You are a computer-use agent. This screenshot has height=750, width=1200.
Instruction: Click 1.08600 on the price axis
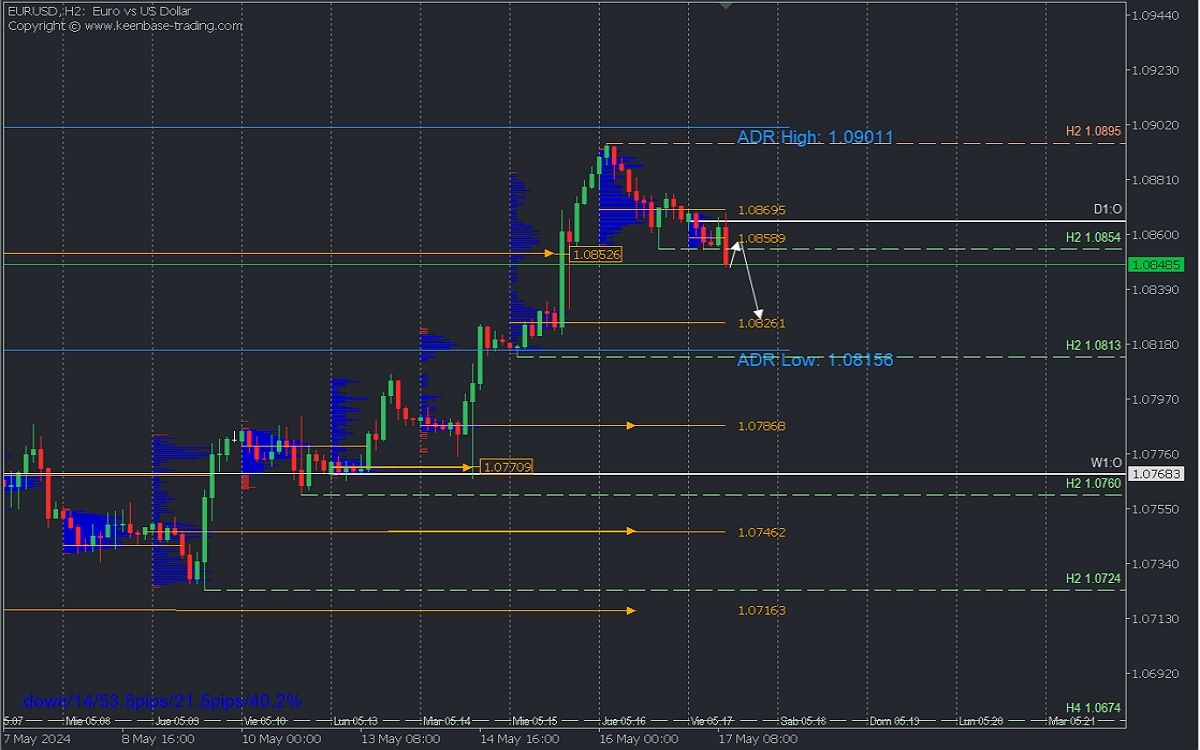(1155, 235)
